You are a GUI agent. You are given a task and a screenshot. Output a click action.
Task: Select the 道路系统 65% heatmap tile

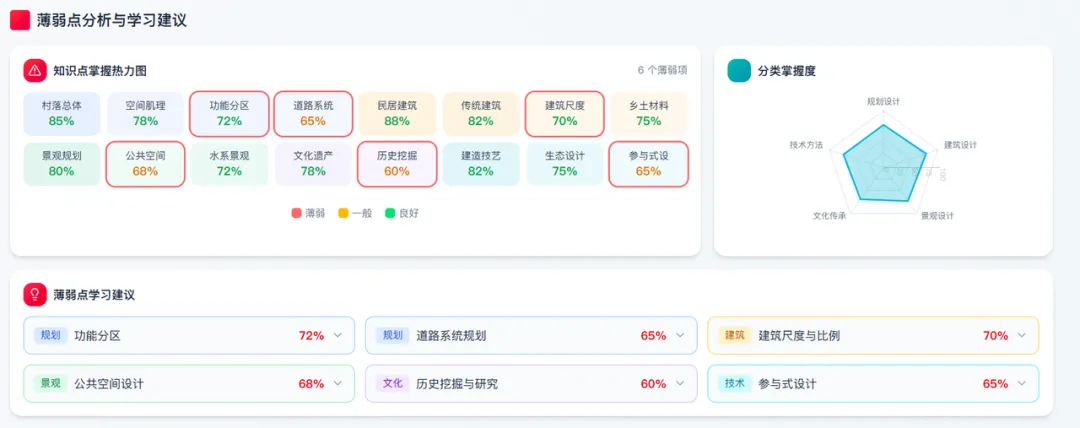point(313,113)
